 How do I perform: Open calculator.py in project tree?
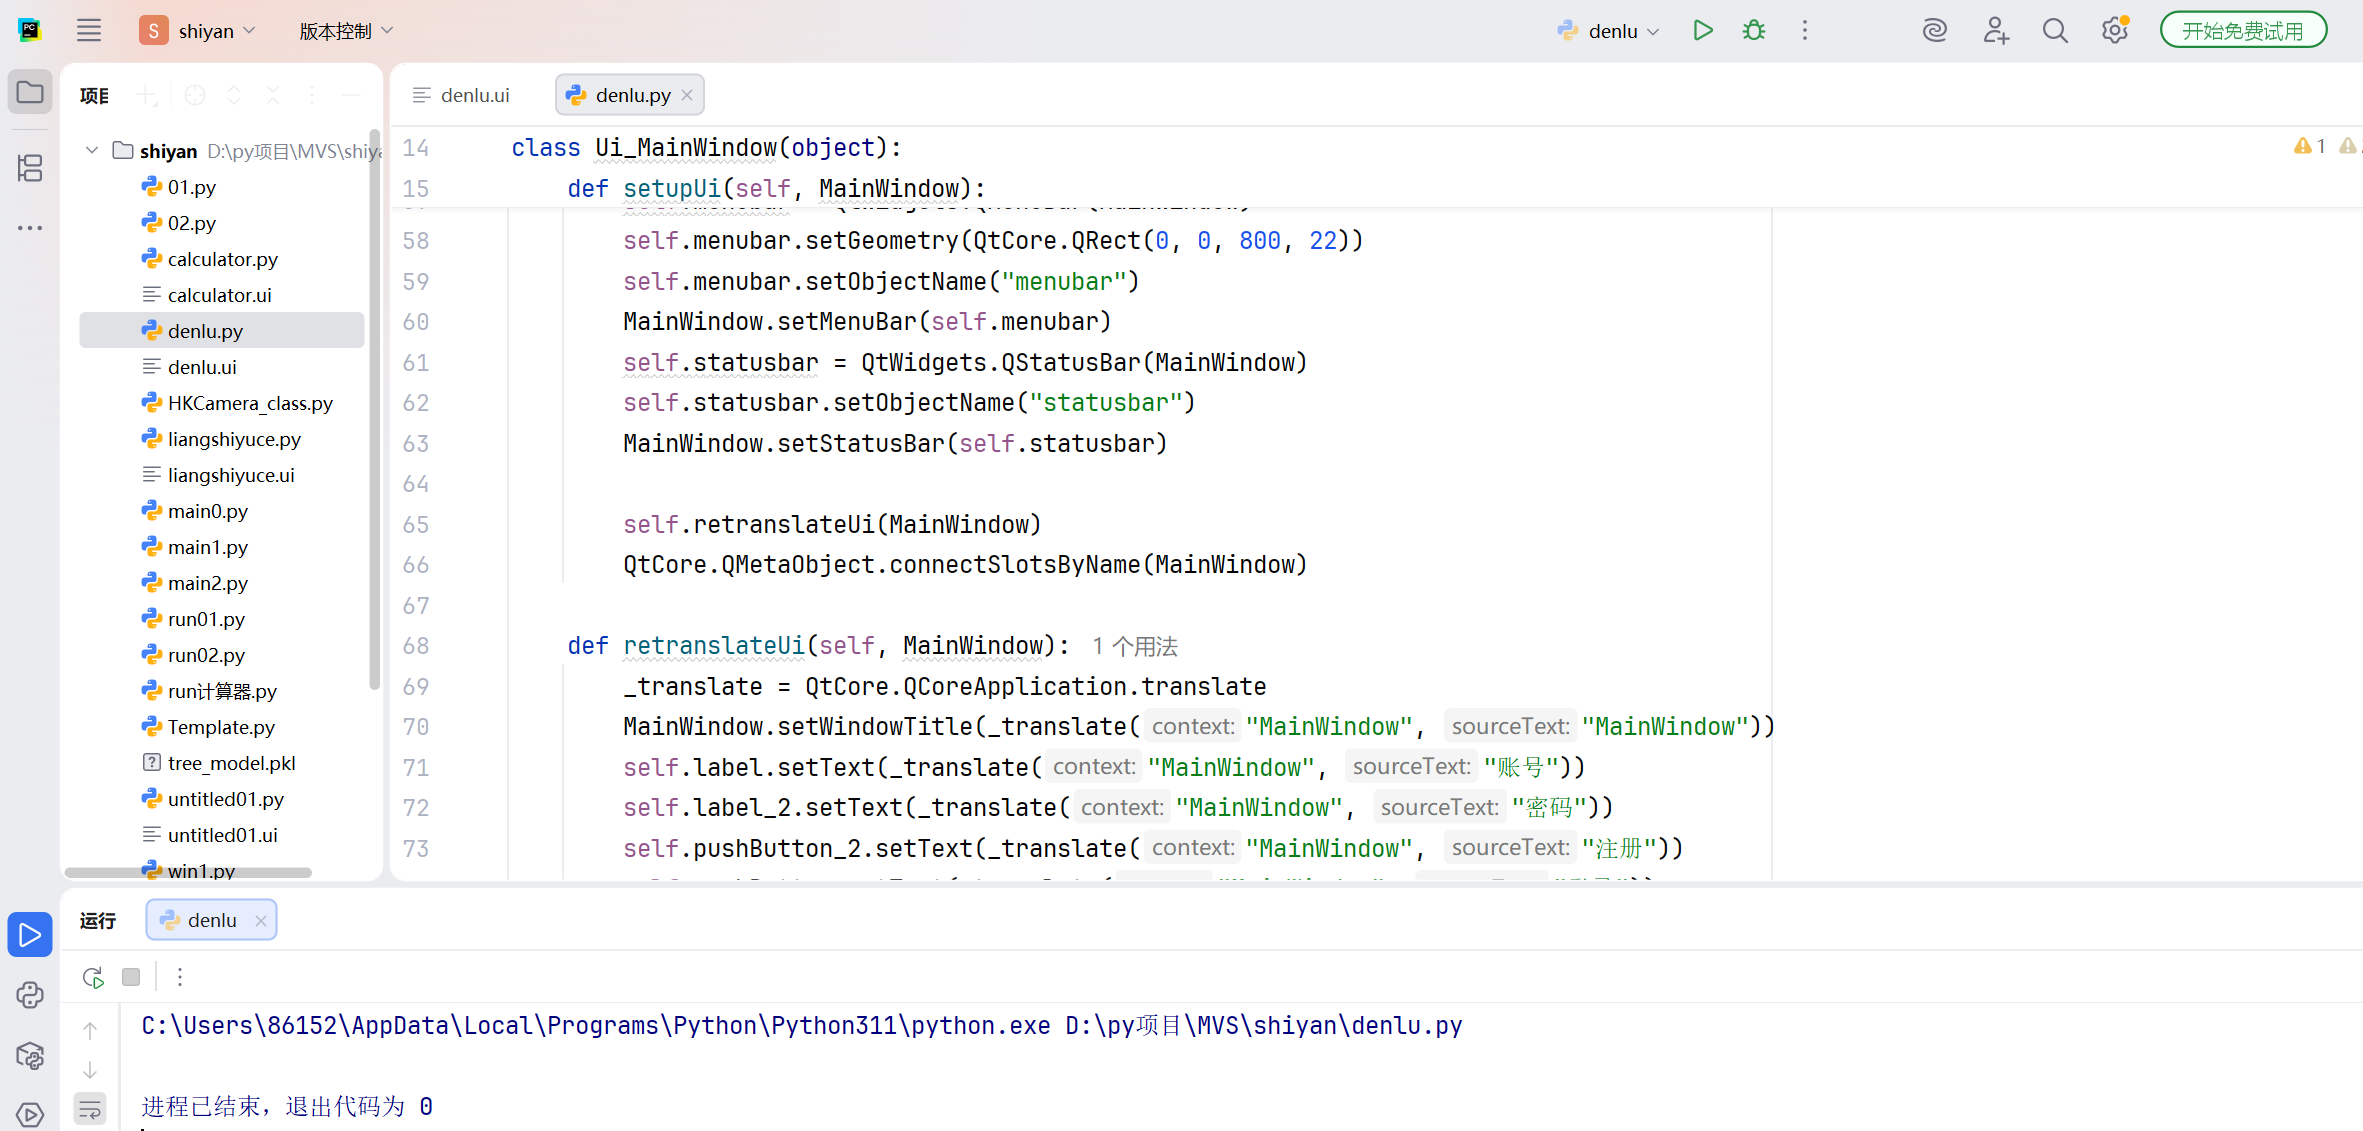[222, 259]
